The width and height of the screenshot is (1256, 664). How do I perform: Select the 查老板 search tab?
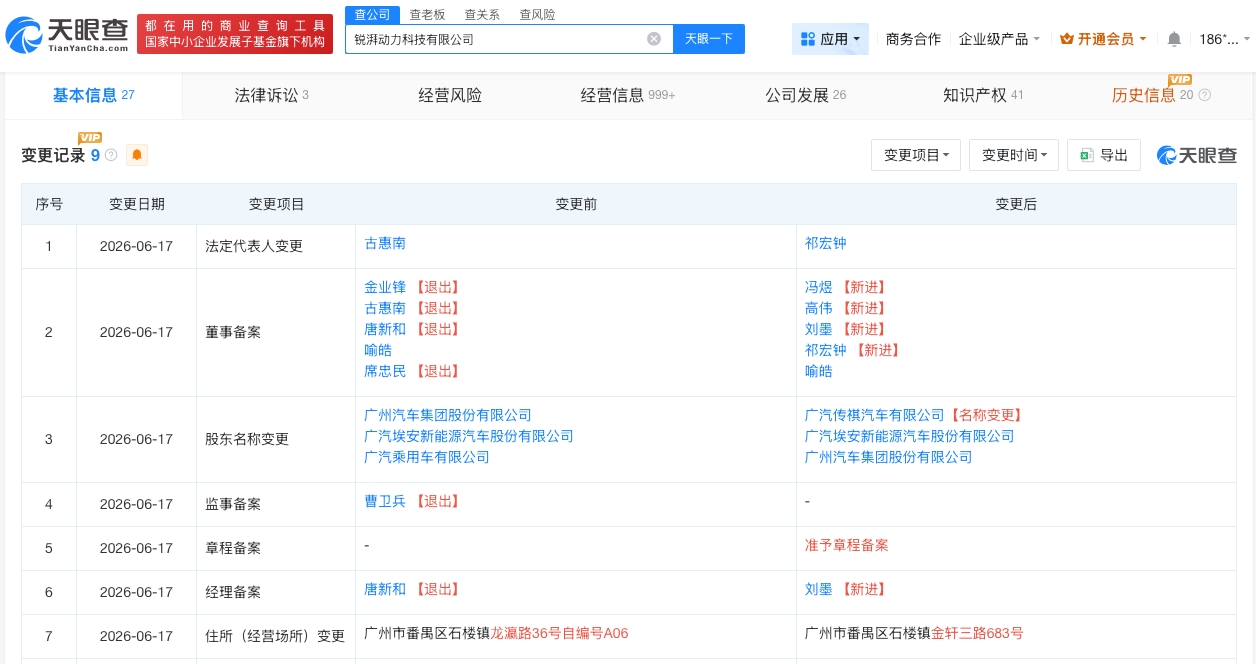427,15
